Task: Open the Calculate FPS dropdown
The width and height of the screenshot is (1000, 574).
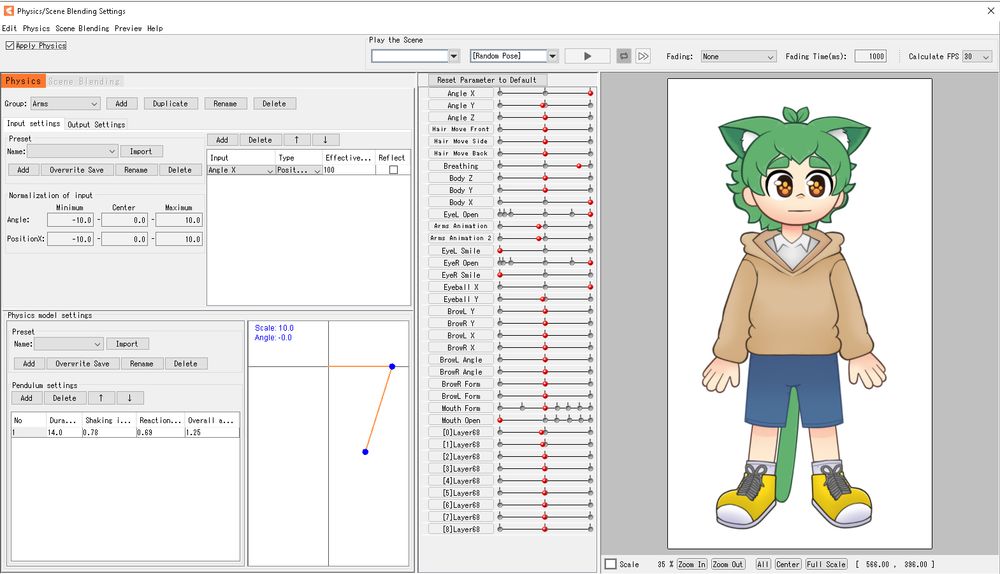Action: coord(976,56)
